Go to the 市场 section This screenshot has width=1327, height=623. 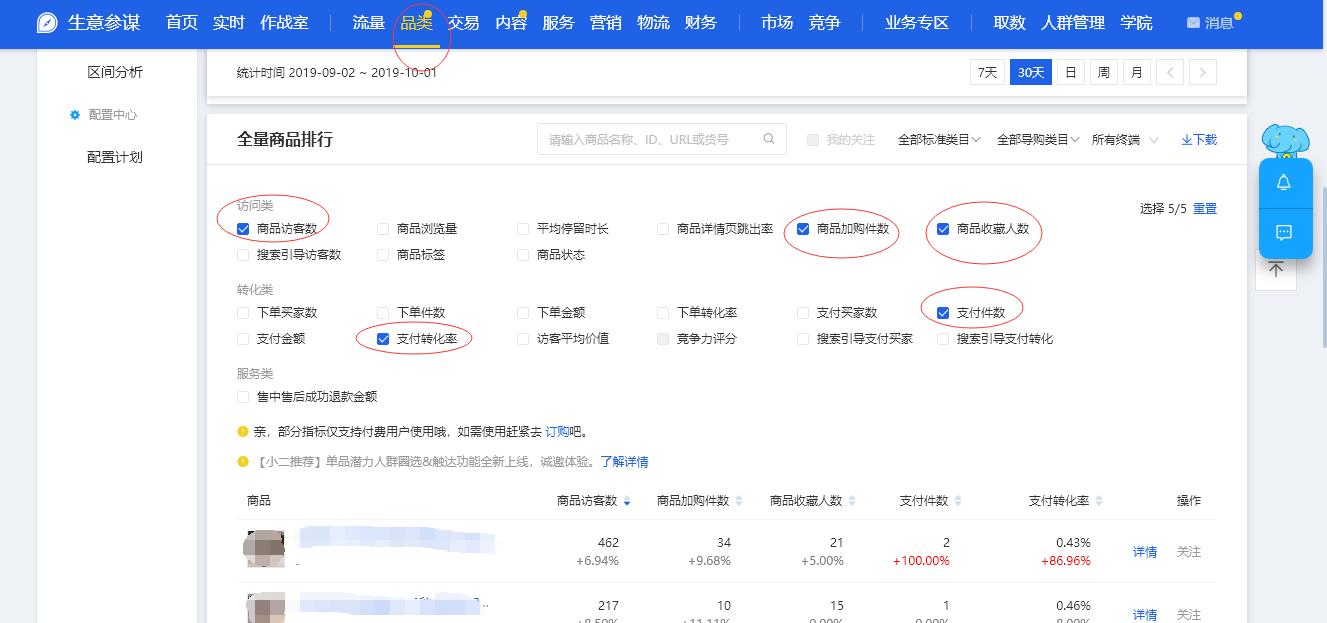[x=777, y=23]
